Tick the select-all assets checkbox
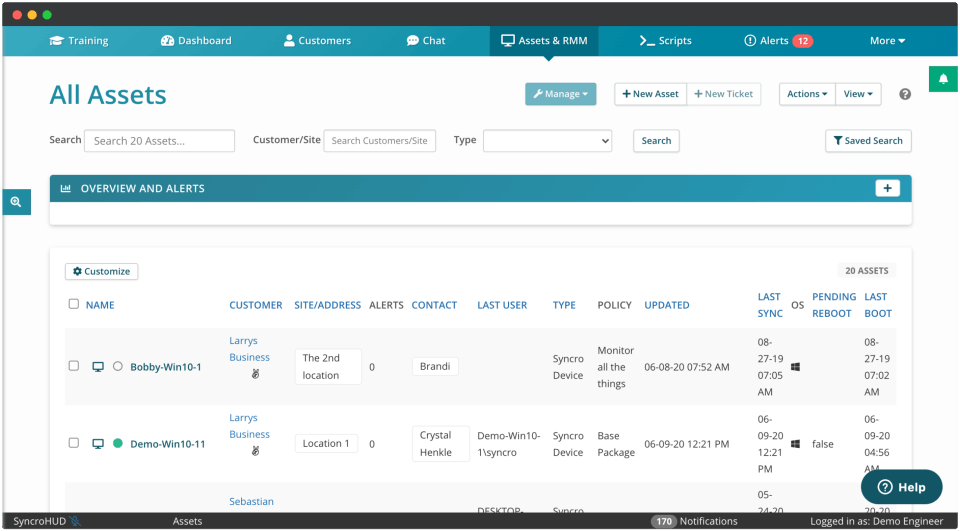Viewport: 960px width, 531px height. [73, 304]
